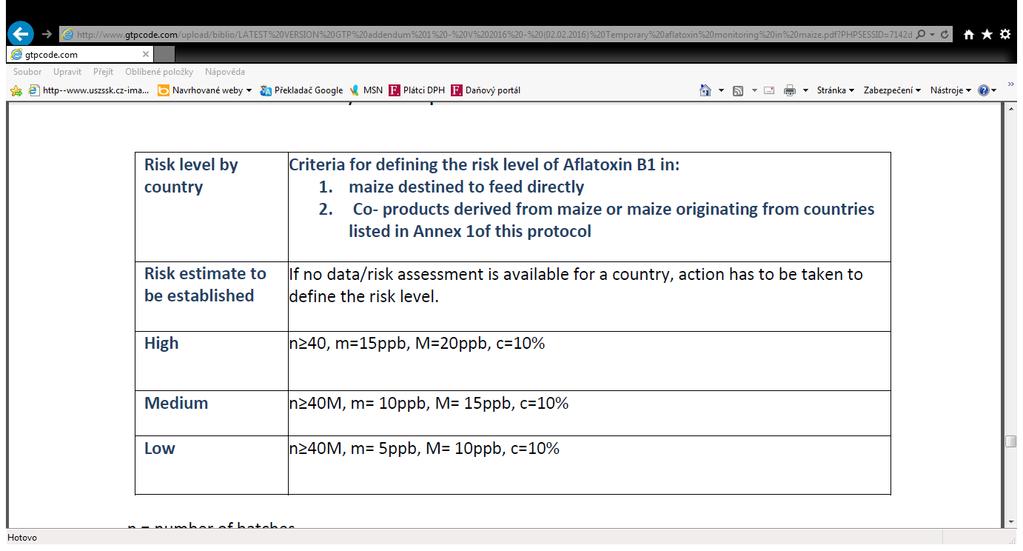
Task: Open the Nápověda menu
Action: click(225, 72)
